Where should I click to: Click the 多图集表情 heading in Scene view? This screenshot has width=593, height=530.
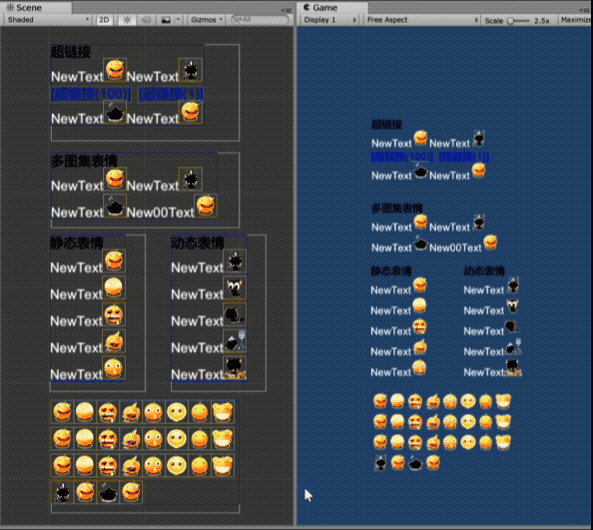pos(84,161)
